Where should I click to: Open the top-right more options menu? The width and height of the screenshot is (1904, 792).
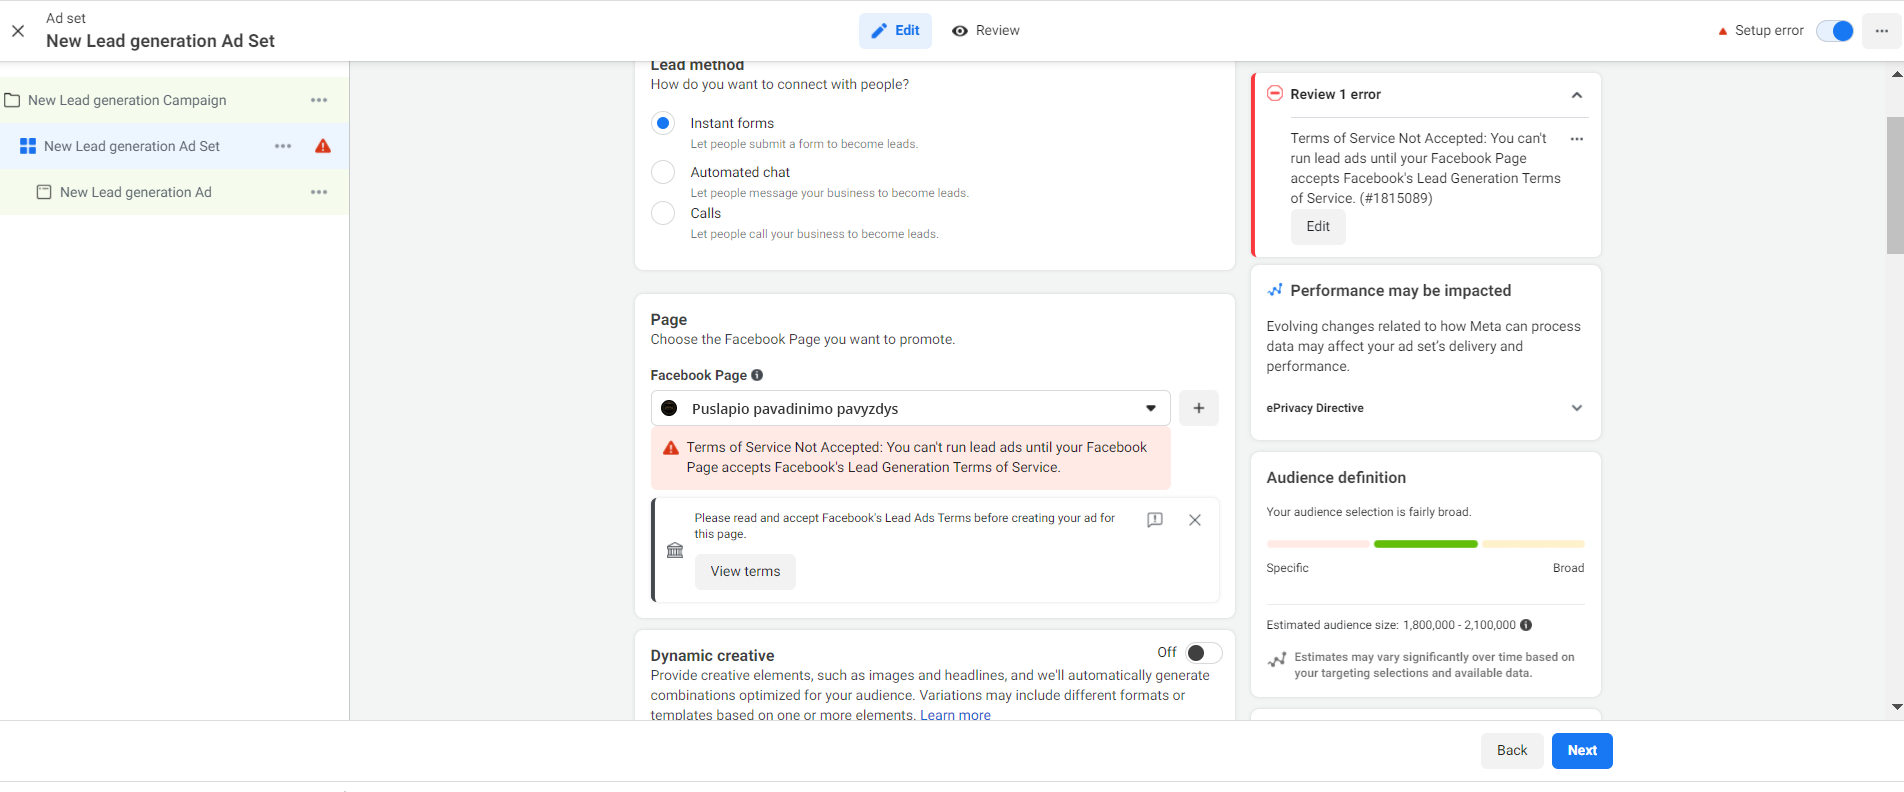point(1882,31)
